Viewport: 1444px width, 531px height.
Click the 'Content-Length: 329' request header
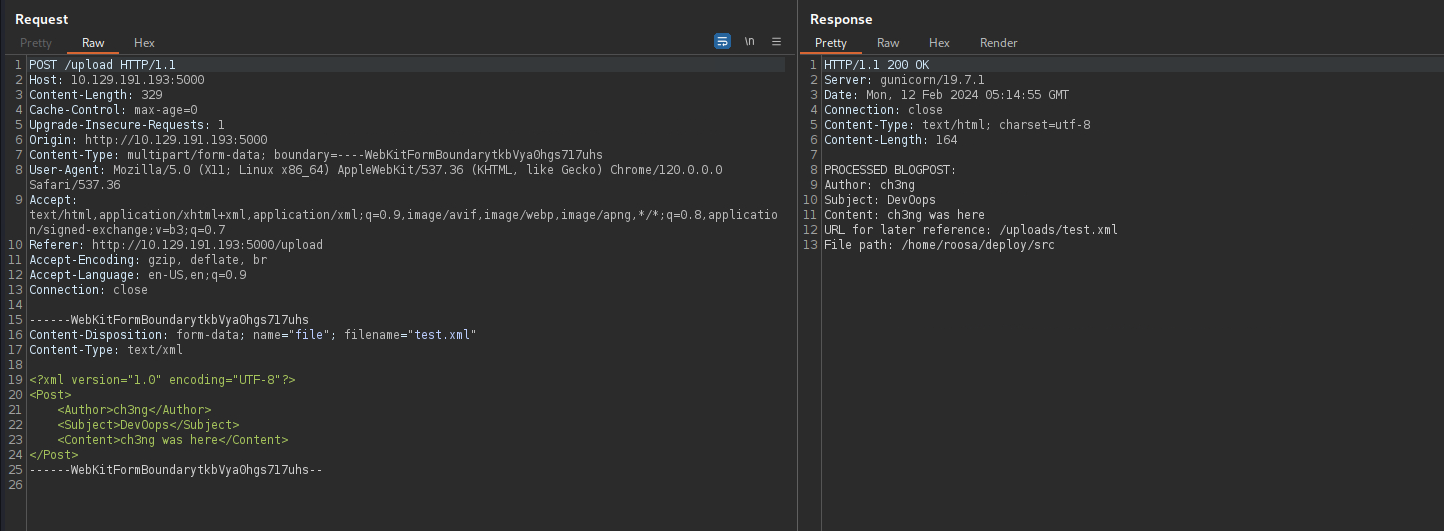pyautogui.click(x=96, y=95)
